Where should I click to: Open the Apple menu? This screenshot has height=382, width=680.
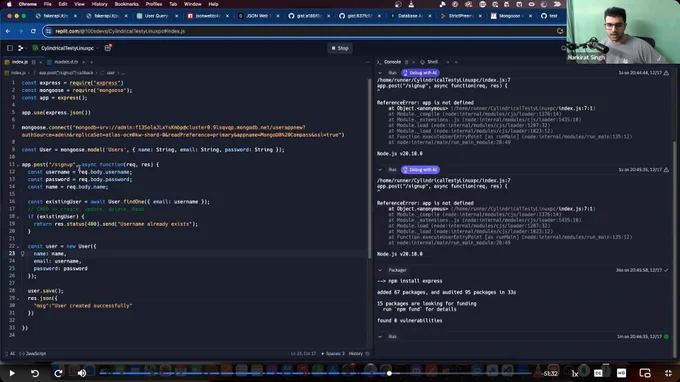pos(9,4)
